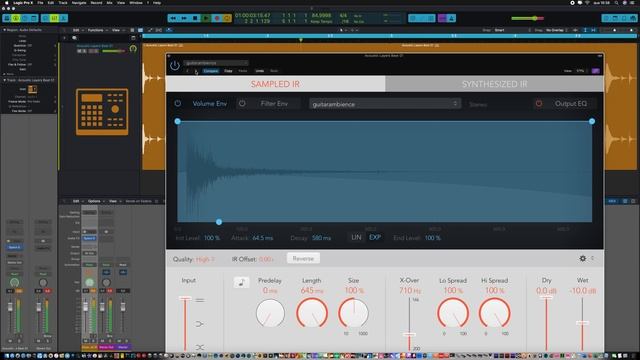
Task: Open the Track menu
Action: (63, 3)
